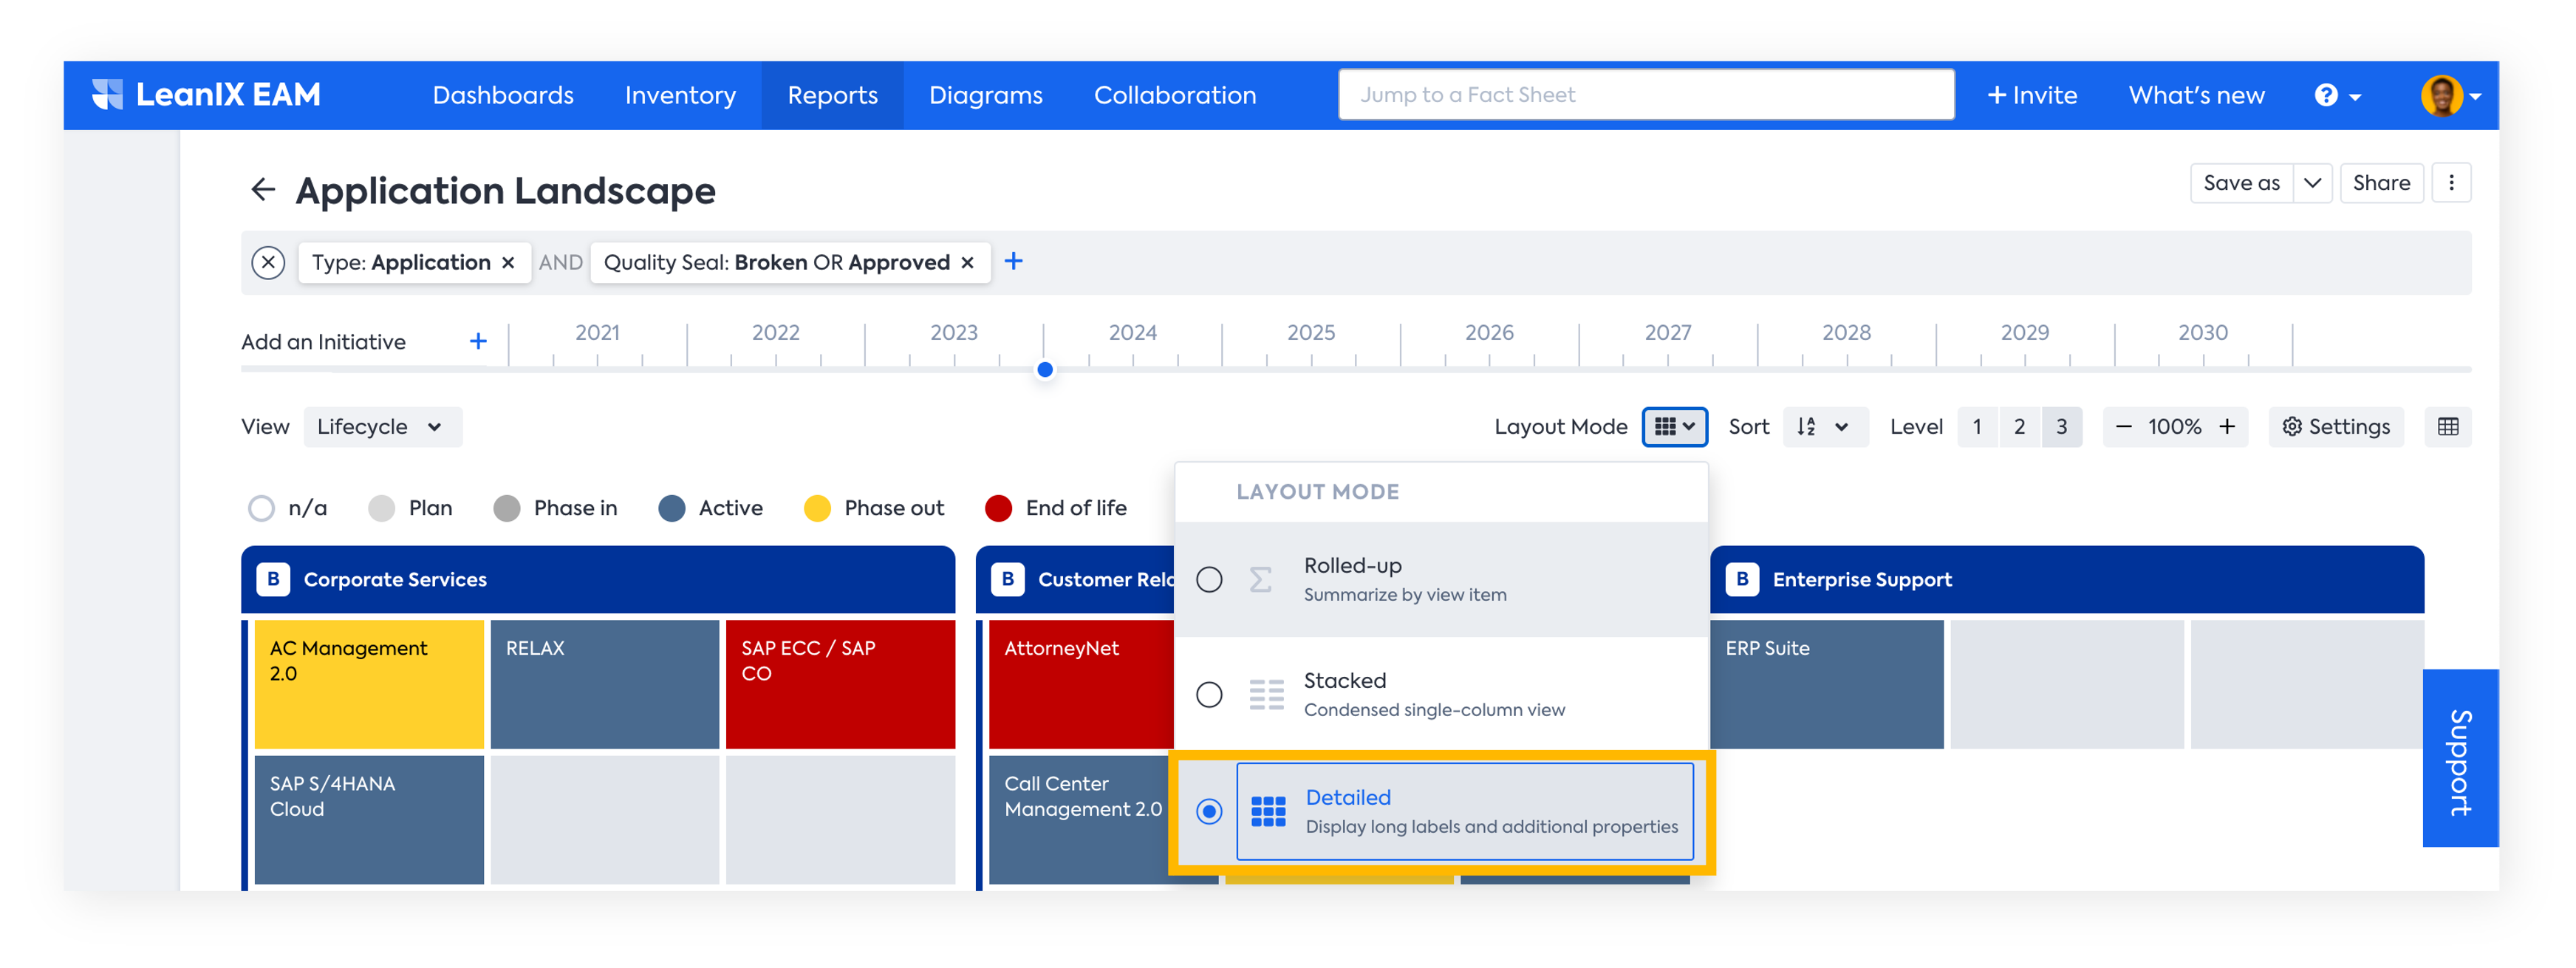Set Level to 3
Viewport: 2576px width, 968px height.
click(x=2061, y=427)
